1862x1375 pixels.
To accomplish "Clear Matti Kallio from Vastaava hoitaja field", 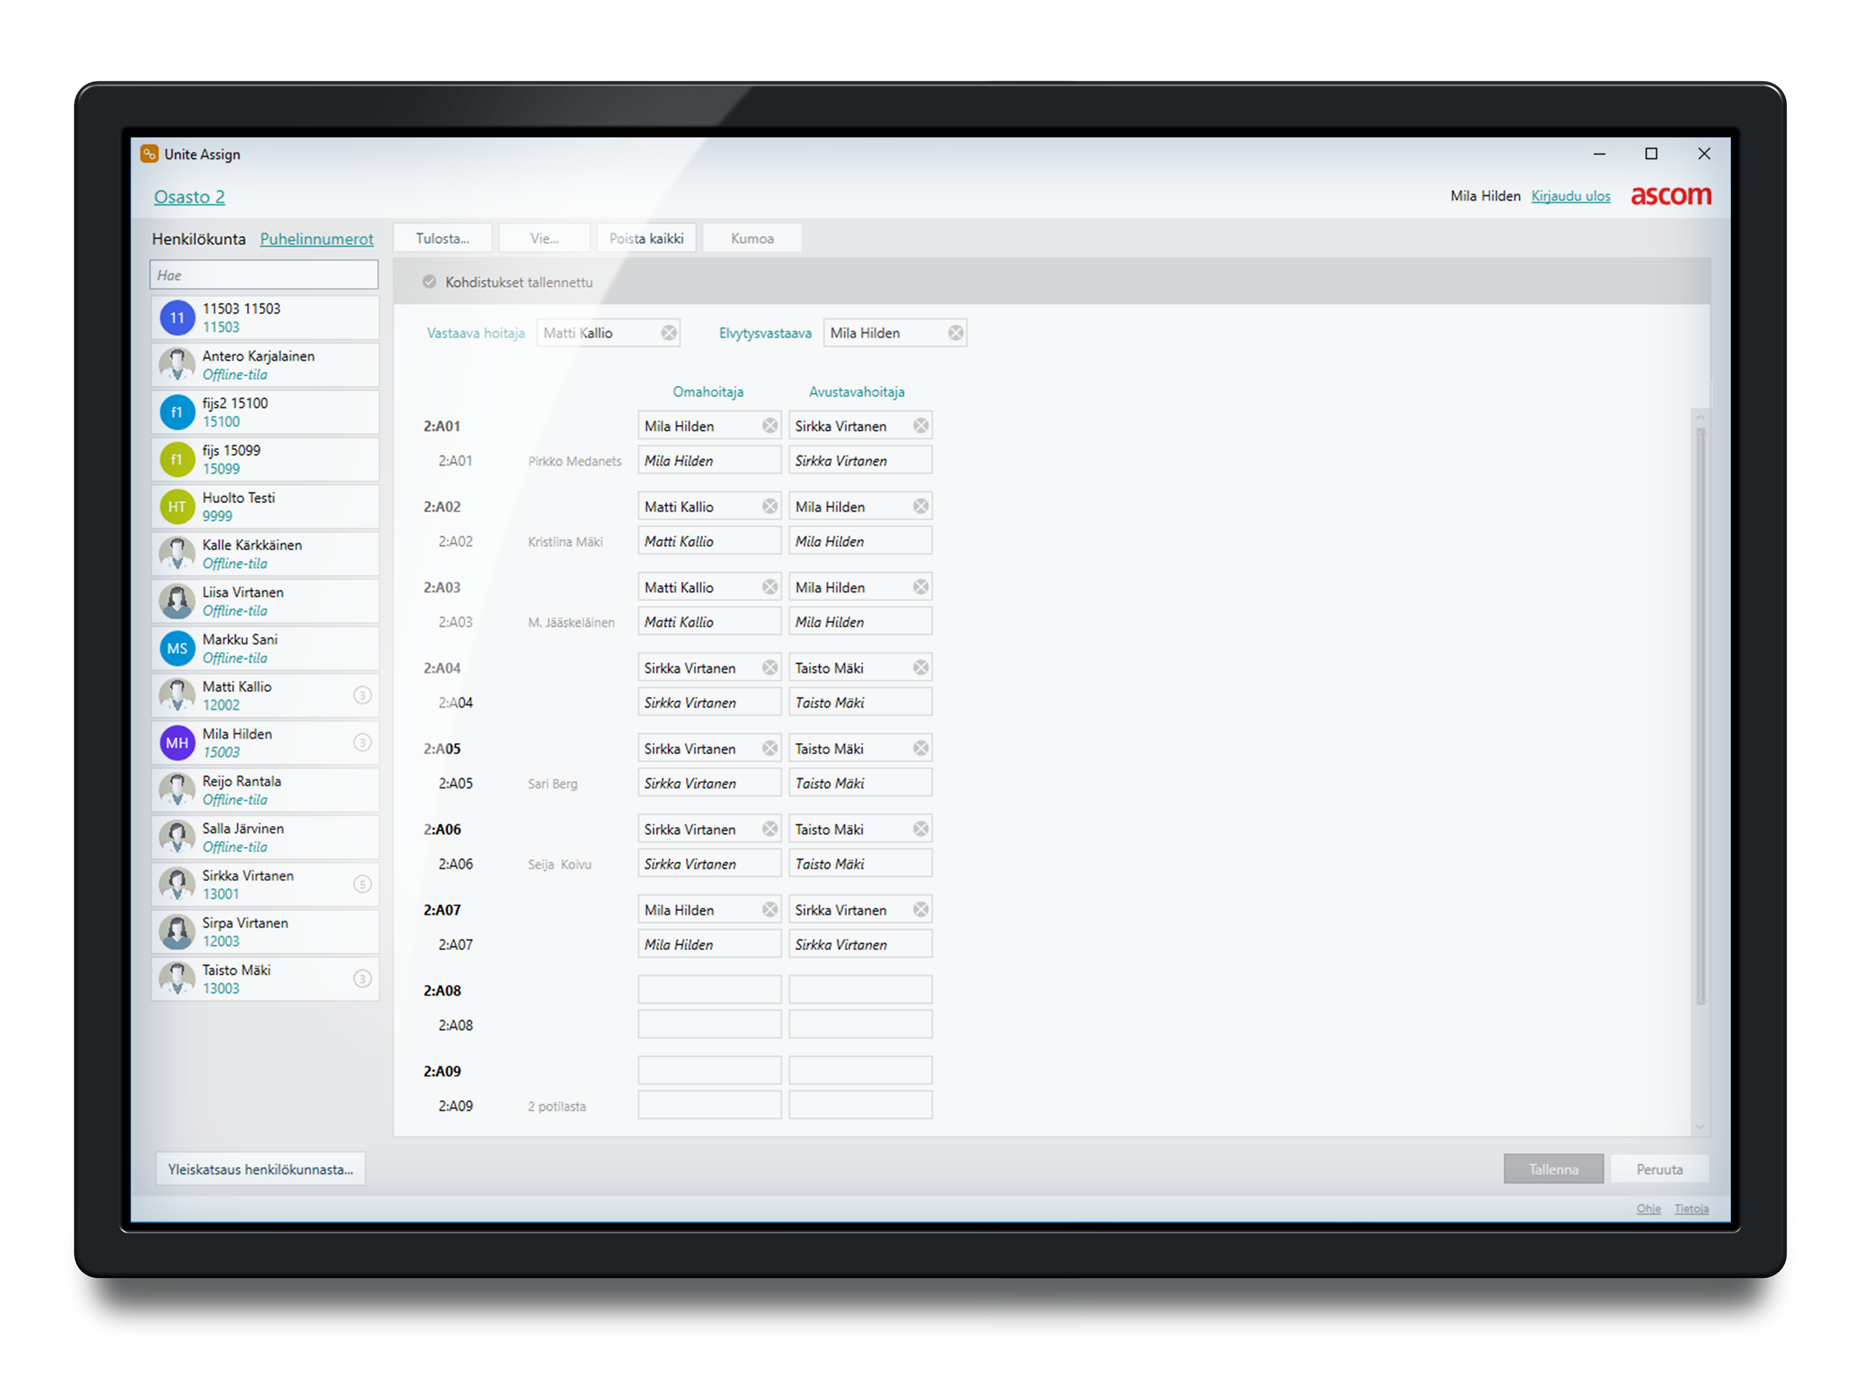I will pyautogui.click(x=669, y=333).
